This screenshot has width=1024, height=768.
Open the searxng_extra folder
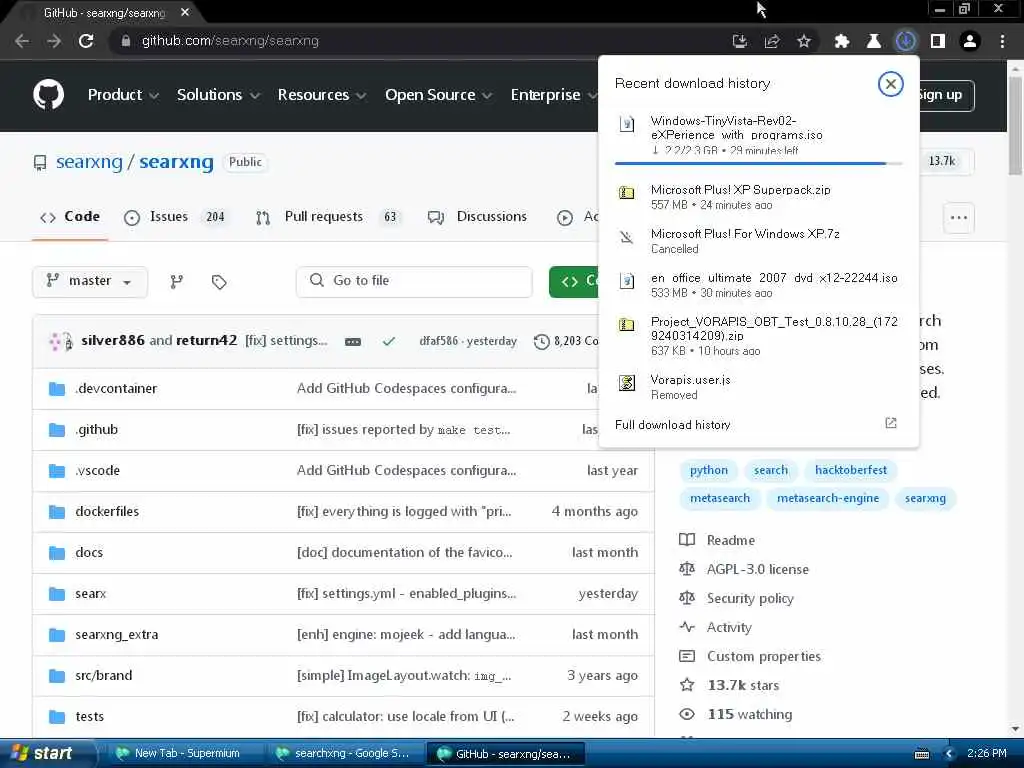116,634
